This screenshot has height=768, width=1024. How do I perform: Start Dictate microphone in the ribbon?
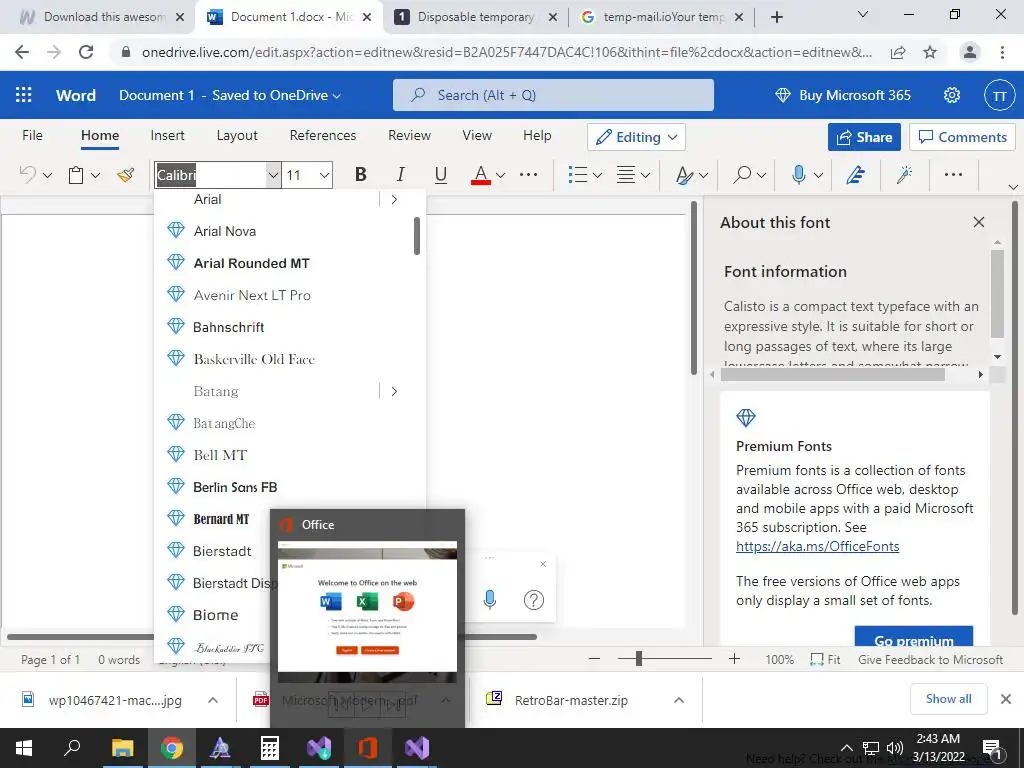(798, 174)
